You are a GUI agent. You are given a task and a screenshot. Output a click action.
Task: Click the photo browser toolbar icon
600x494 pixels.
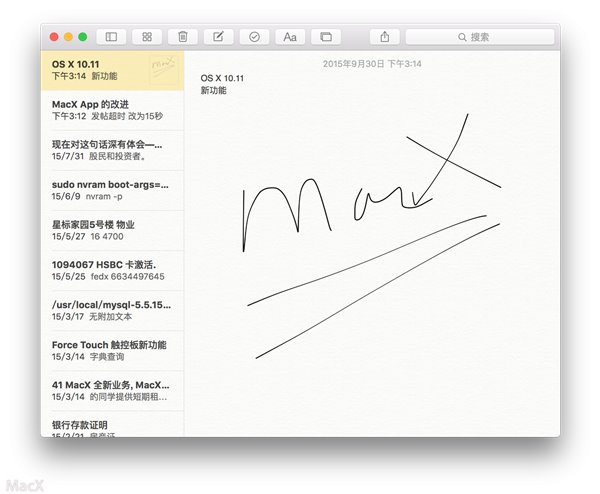(x=326, y=37)
